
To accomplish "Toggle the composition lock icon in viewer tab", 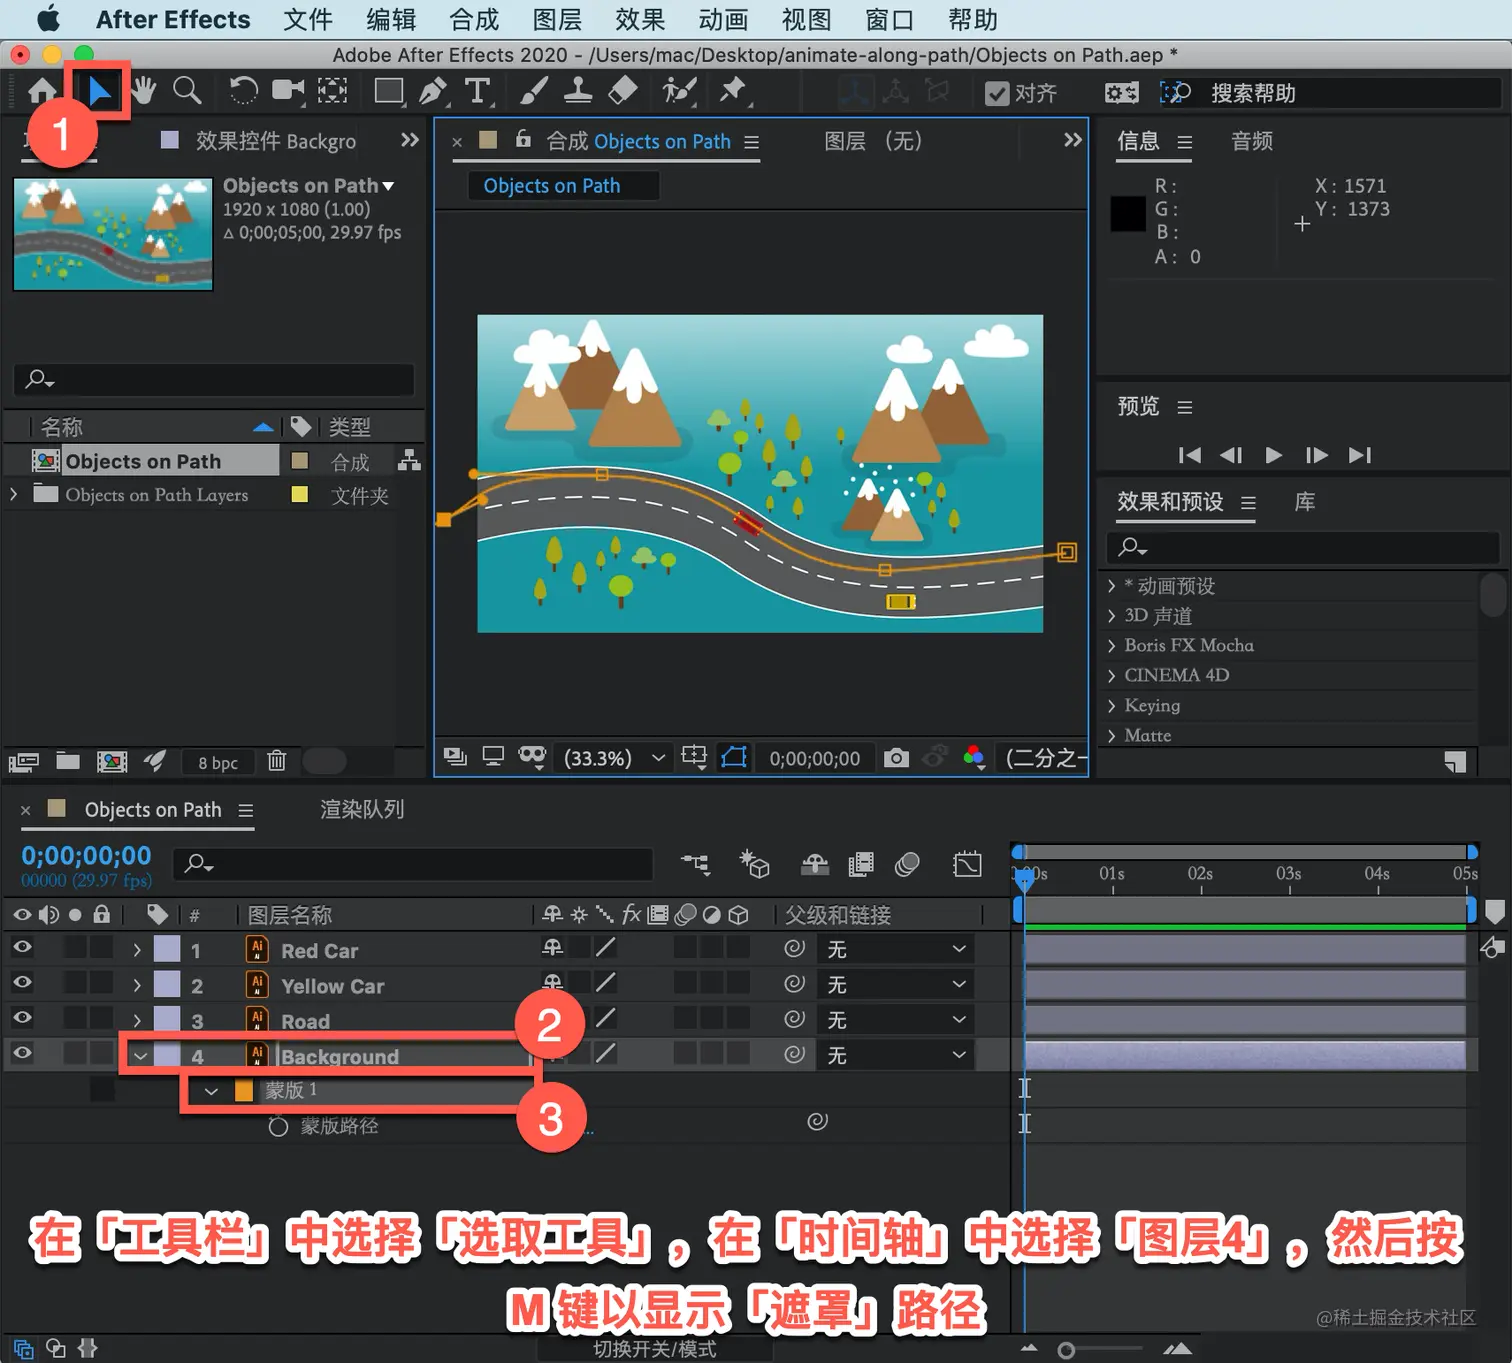I will tap(523, 139).
